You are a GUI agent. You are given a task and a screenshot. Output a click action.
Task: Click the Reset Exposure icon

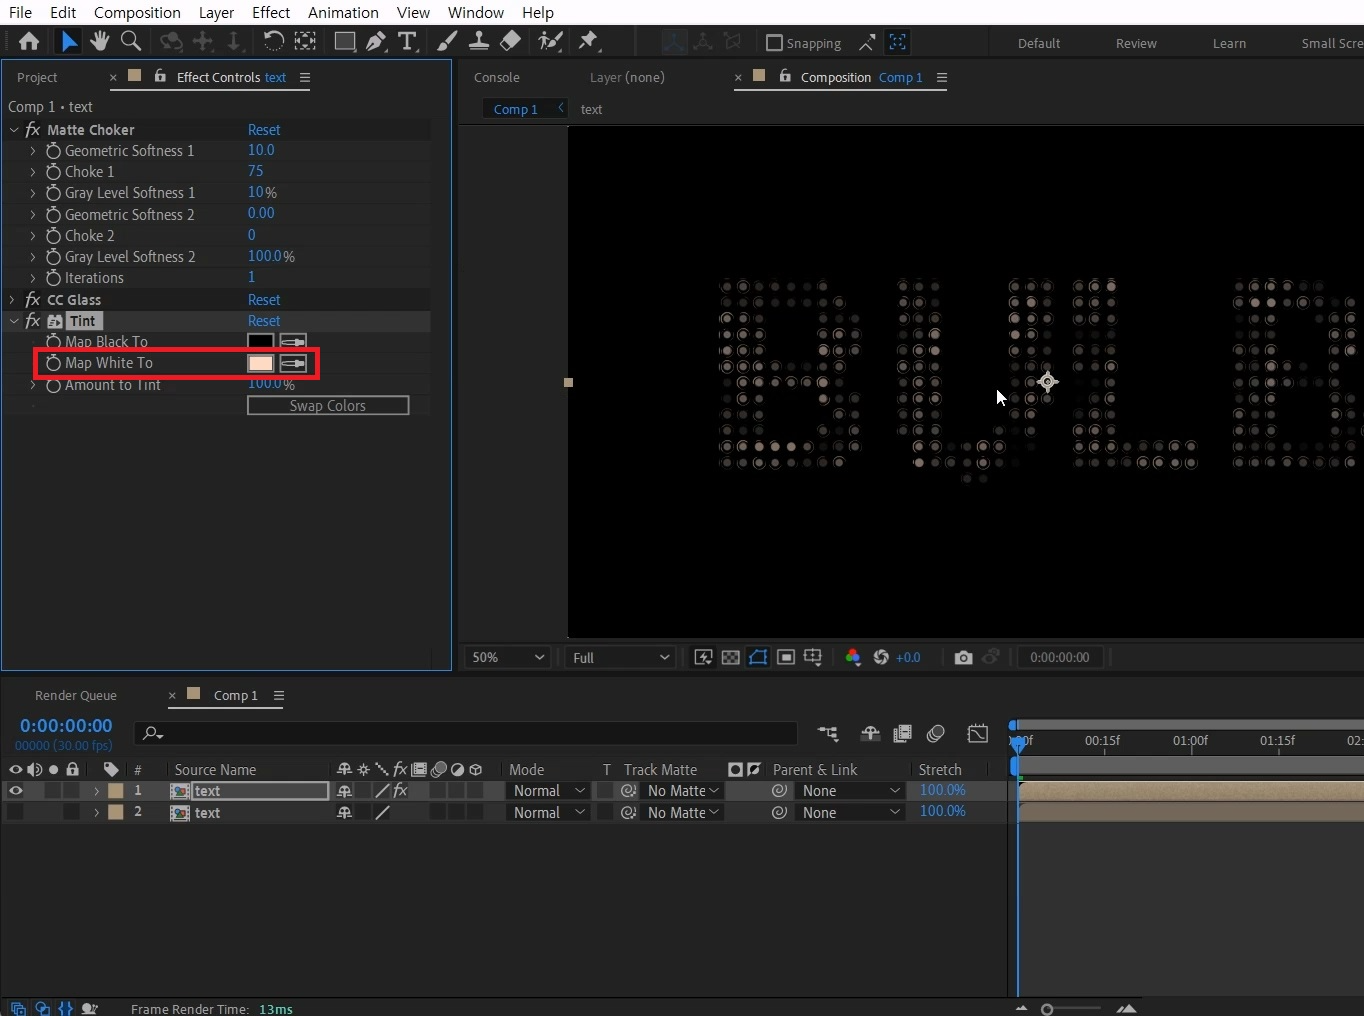881,657
